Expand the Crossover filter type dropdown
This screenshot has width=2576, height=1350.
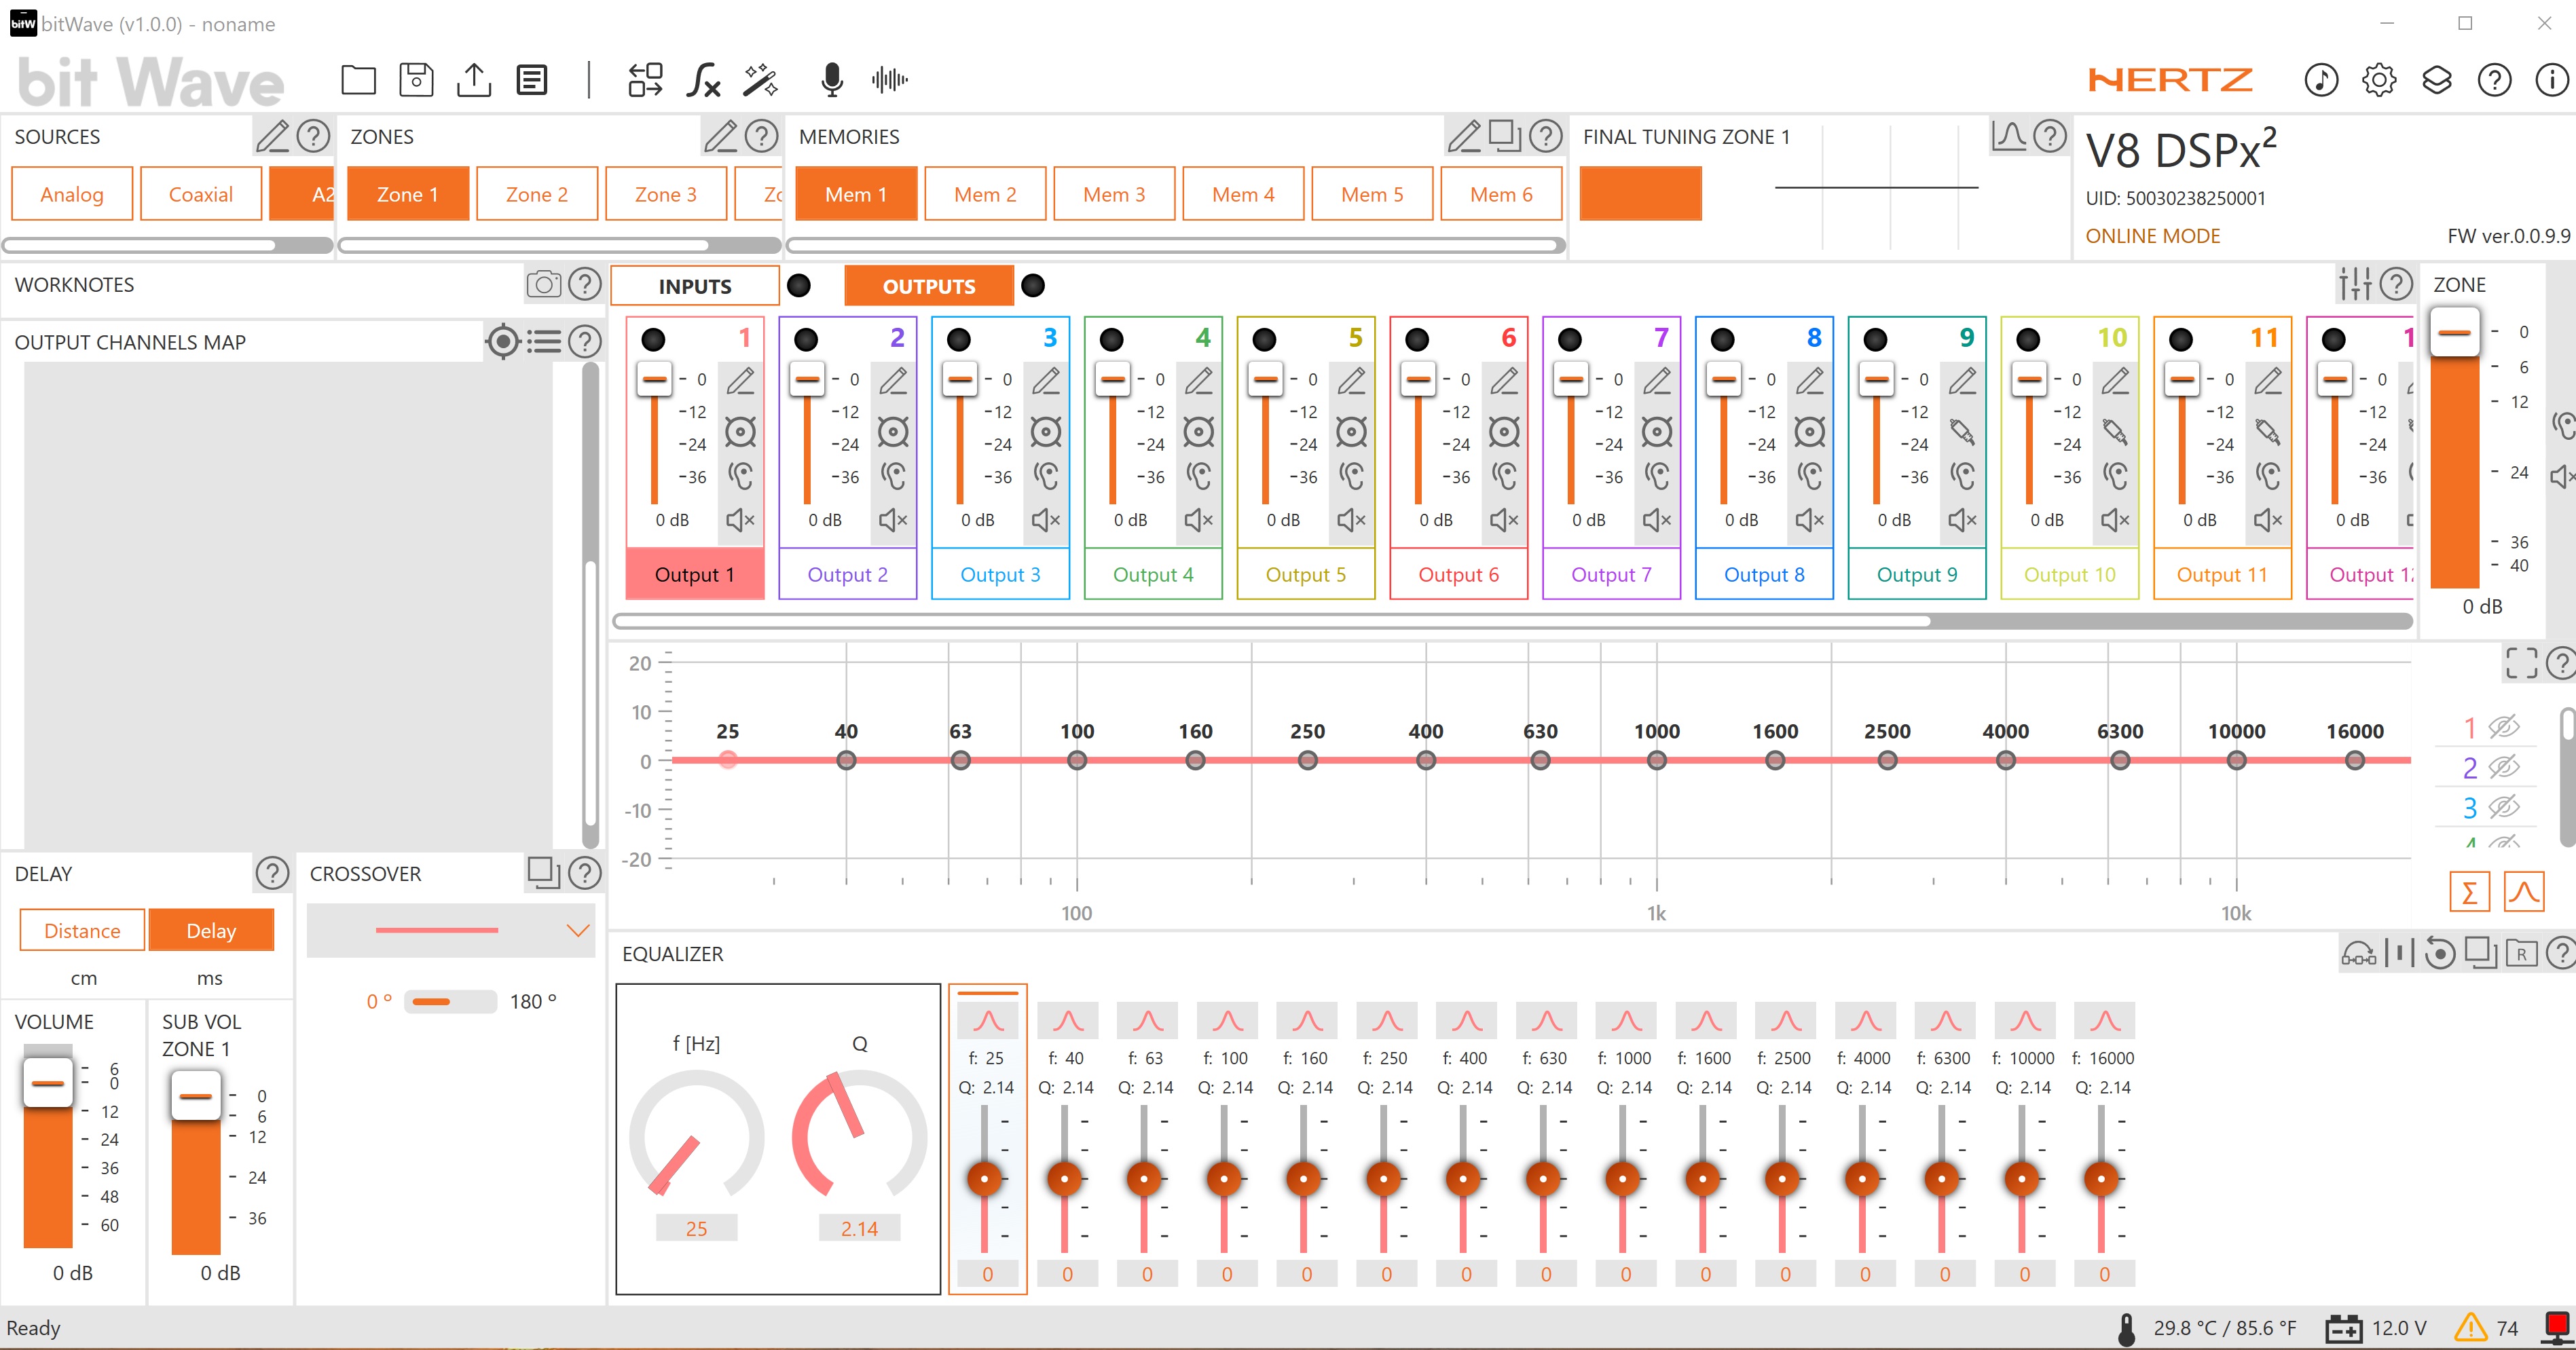pyautogui.click(x=577, y=931)
